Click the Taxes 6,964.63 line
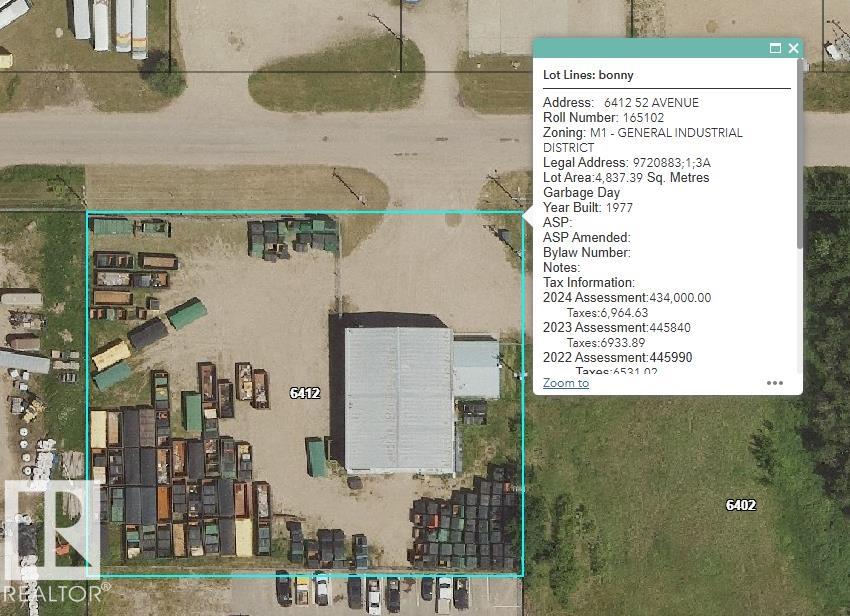The image size is (850, 616). [621, 313]
